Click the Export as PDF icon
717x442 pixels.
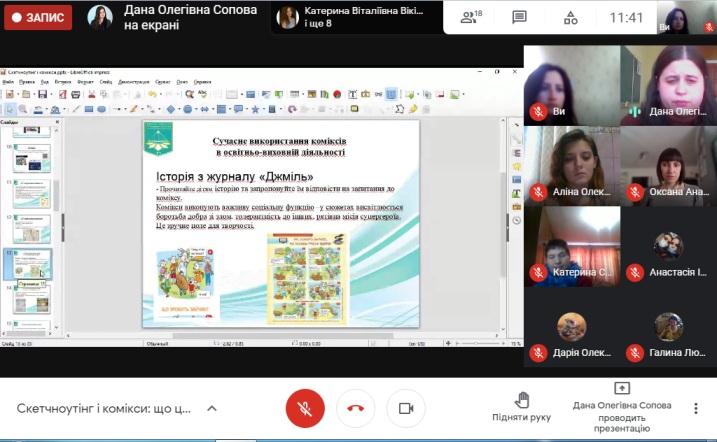[x=63, y=94]
